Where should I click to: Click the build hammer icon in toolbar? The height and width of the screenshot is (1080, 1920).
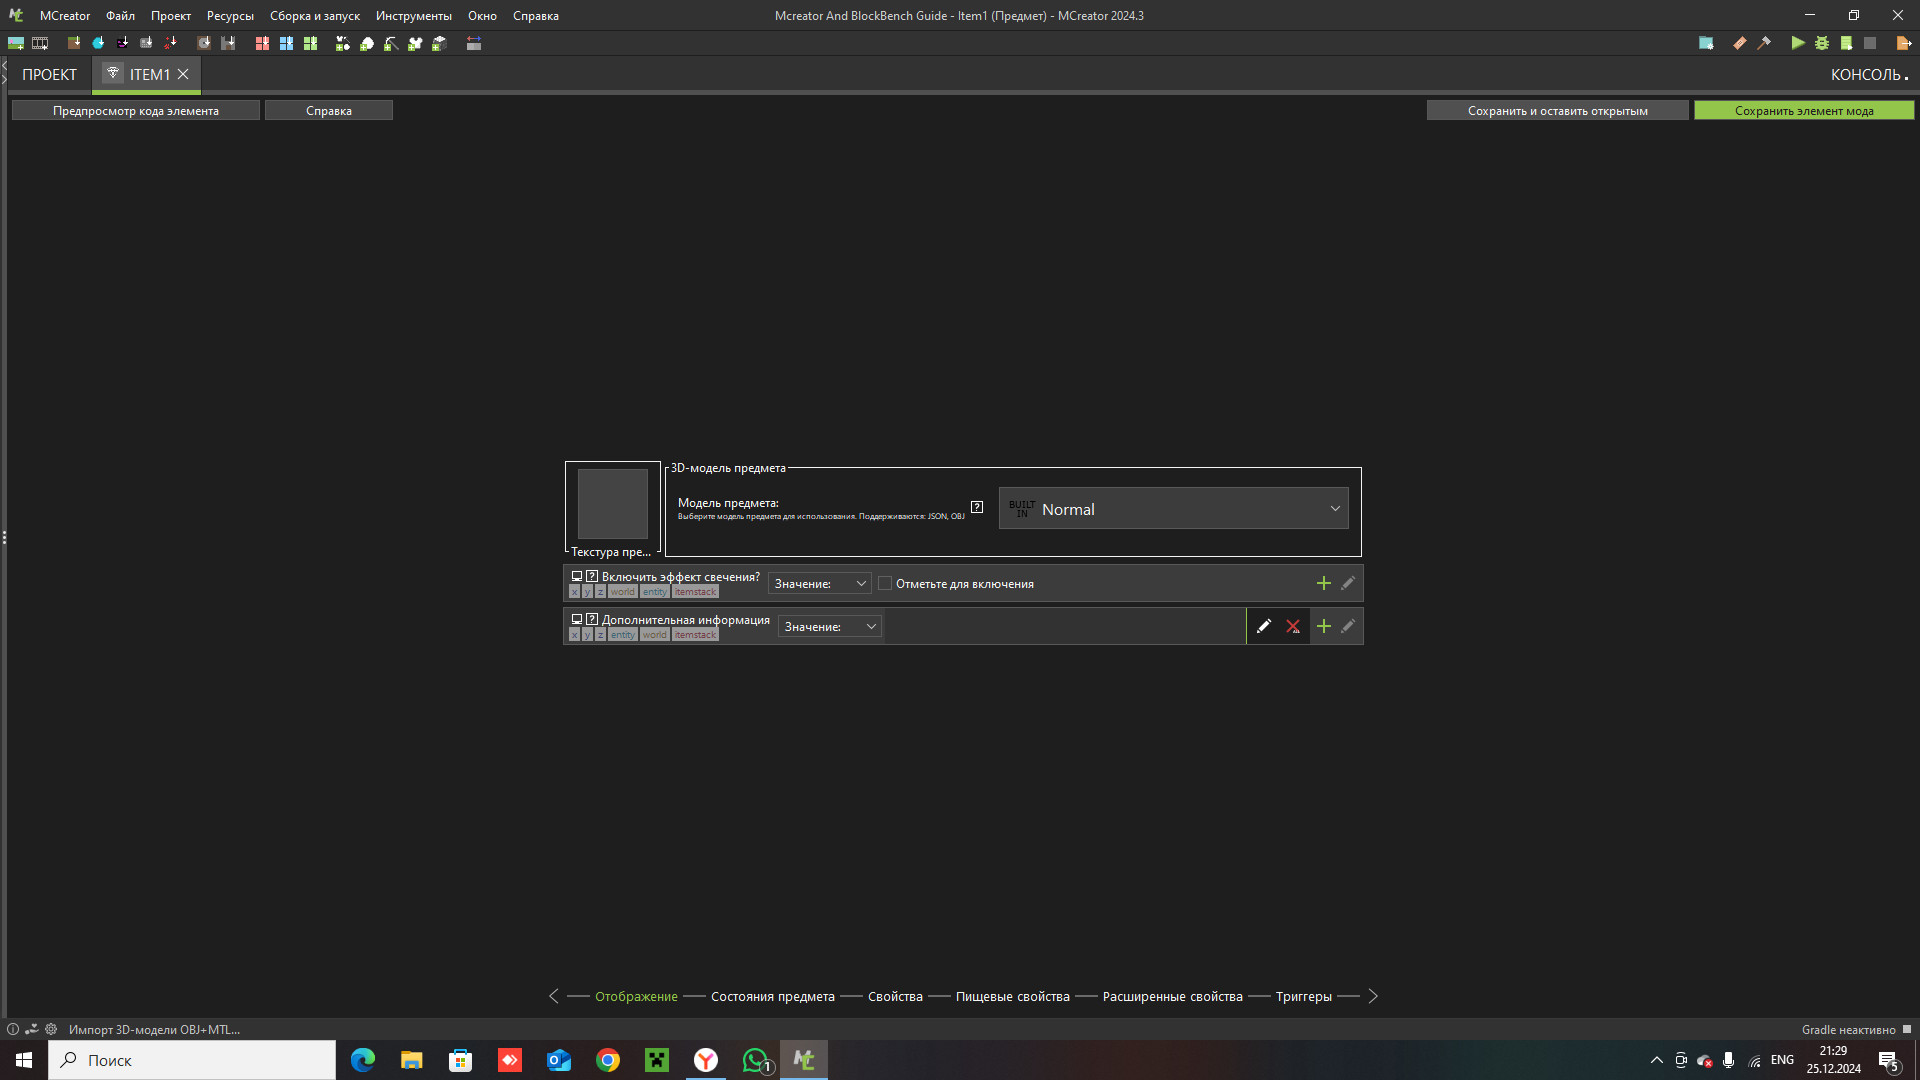point(1764,43)
